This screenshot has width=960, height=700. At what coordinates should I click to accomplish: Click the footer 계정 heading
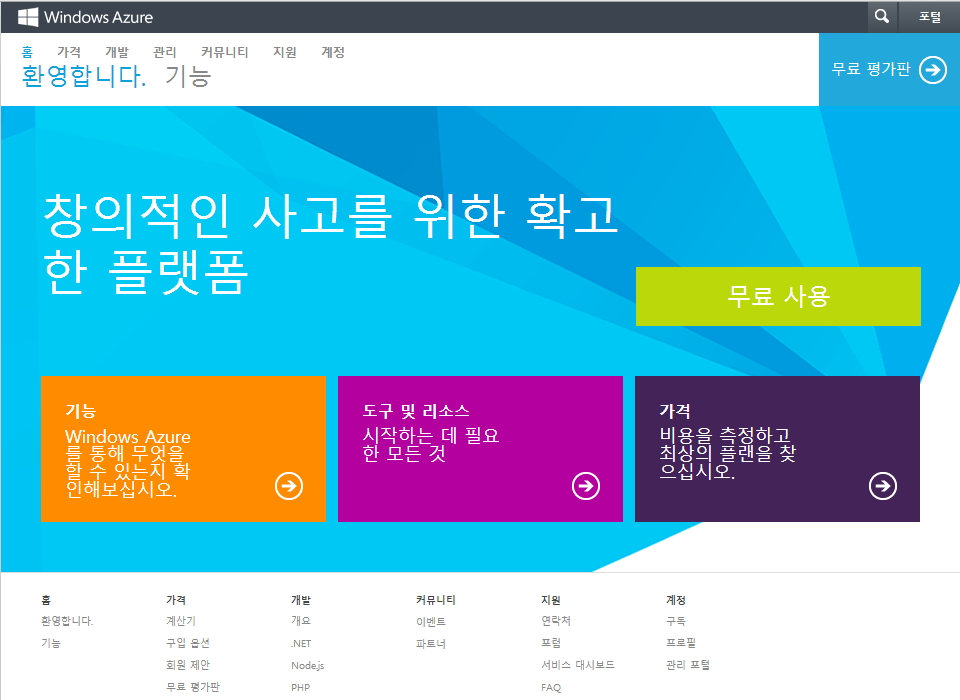(x=676, y=600)
